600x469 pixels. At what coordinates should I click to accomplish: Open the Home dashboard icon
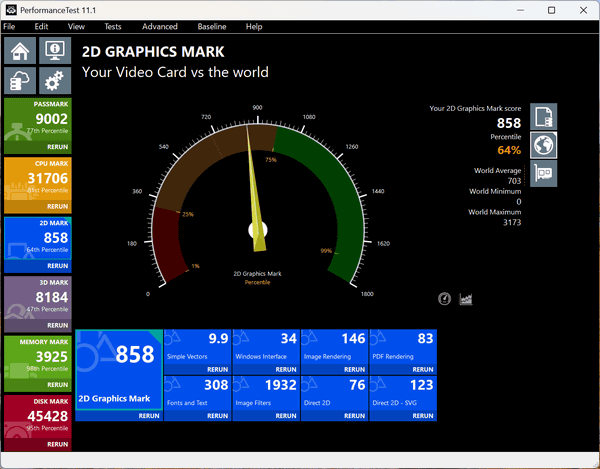pos(21,51)
